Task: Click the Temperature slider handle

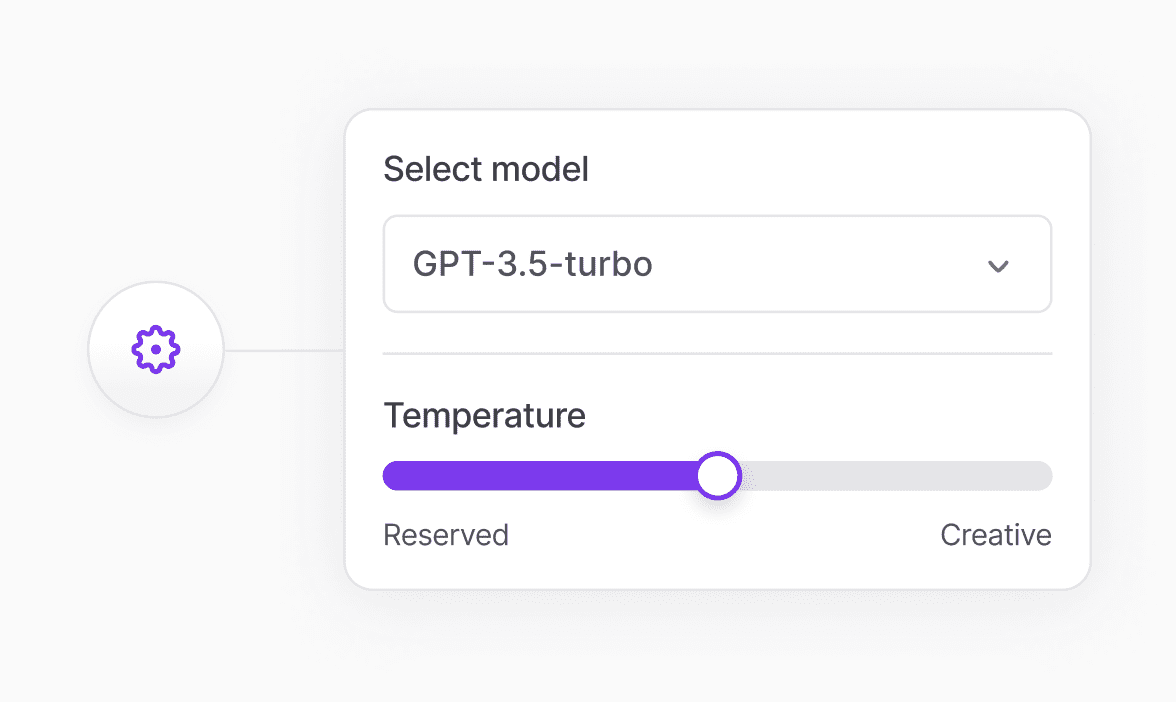Action: coord(718,475)
